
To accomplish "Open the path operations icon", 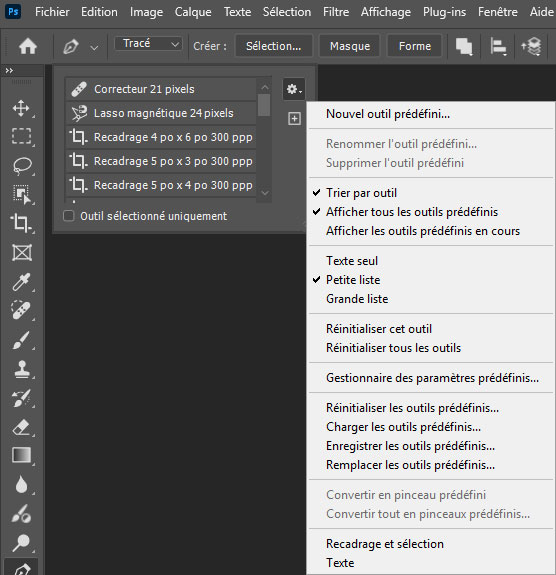I will (464, 47).
